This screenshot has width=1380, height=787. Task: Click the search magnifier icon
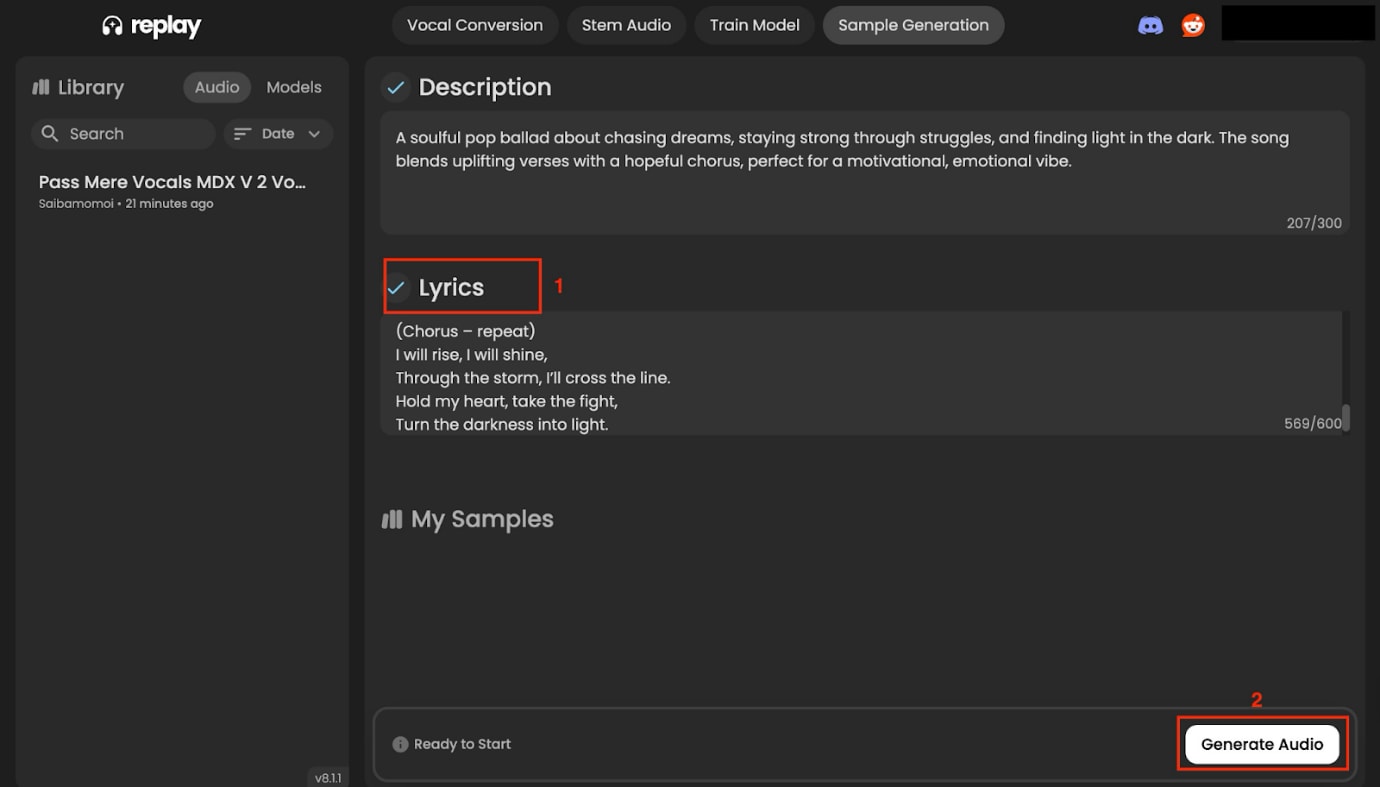(49, 134)
